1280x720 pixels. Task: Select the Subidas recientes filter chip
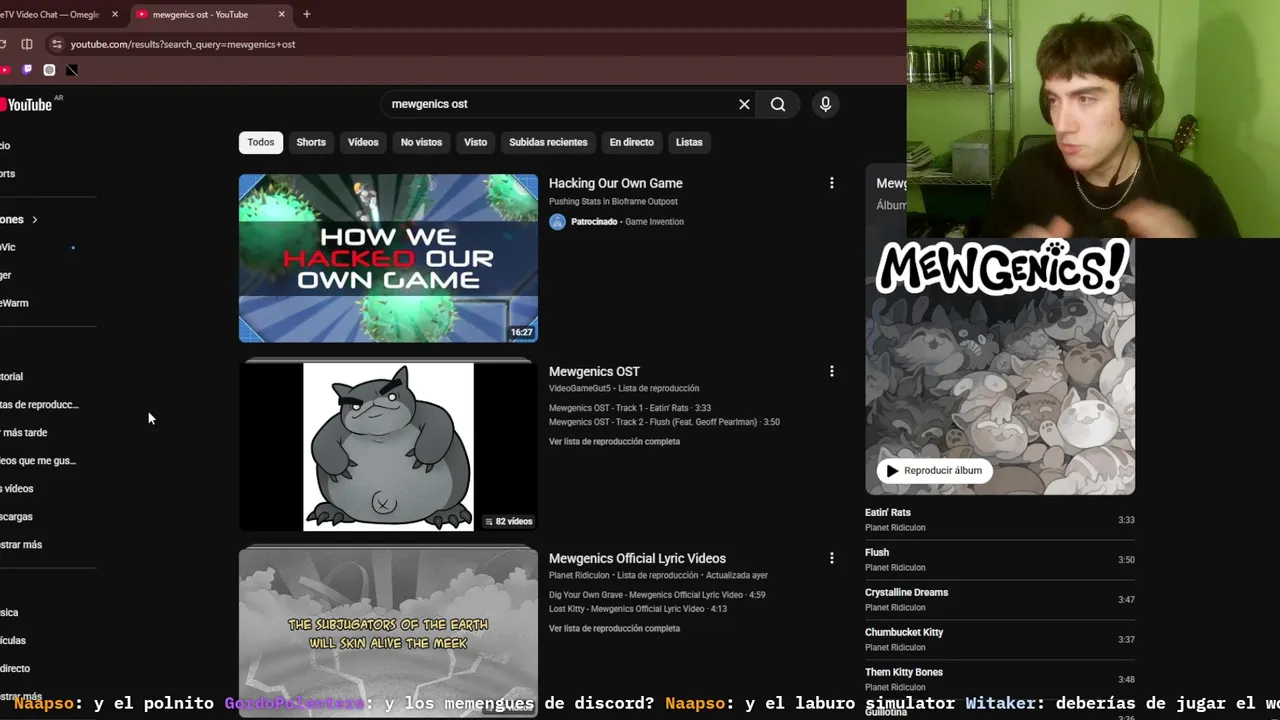[548, 142]
